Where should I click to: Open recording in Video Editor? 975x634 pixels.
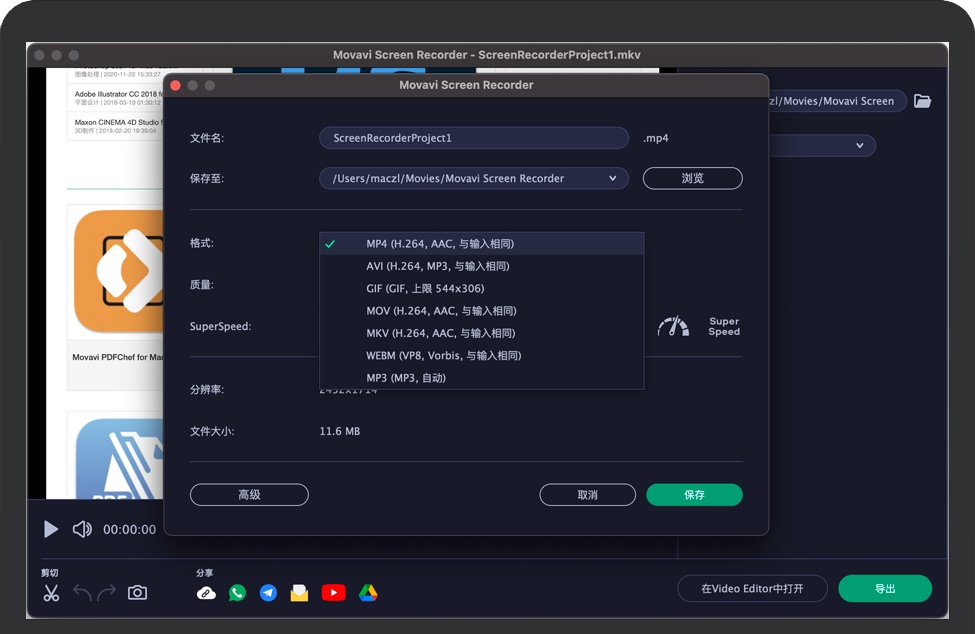pos(752,588)
